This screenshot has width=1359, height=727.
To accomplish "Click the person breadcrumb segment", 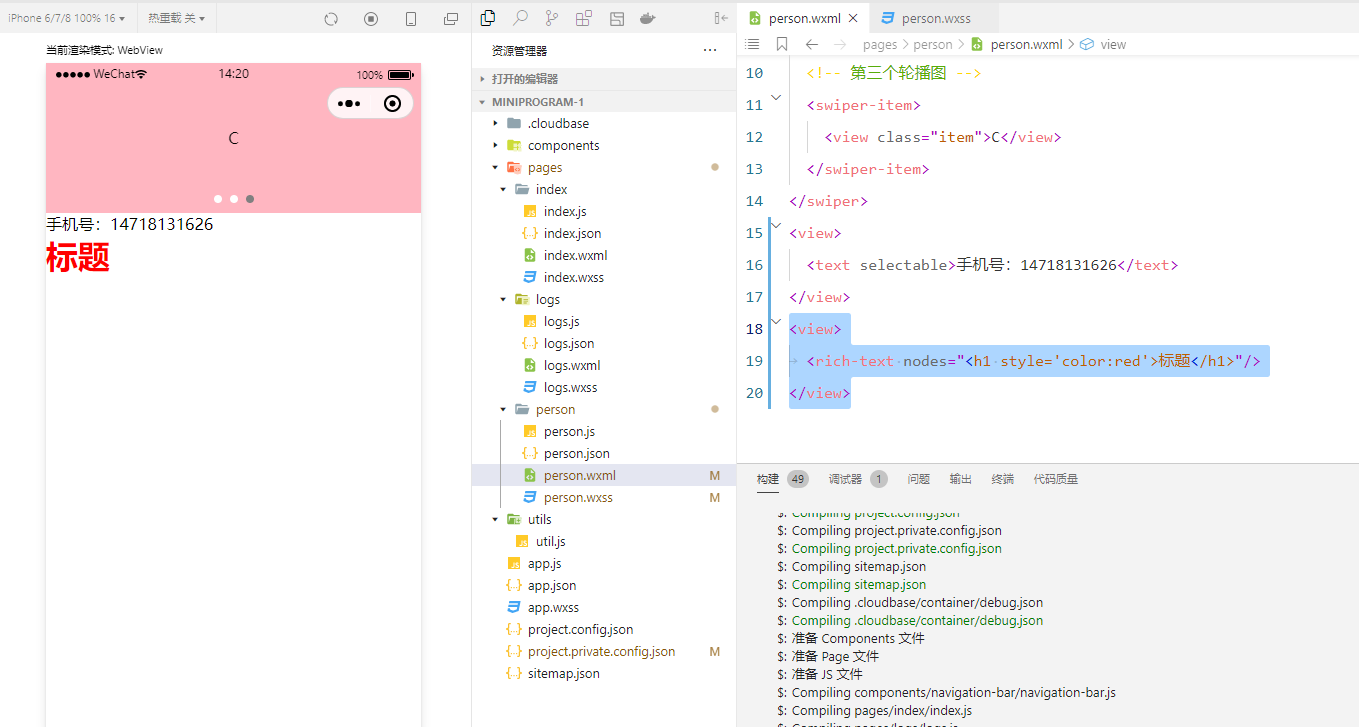I will click(x=933, y=44).
